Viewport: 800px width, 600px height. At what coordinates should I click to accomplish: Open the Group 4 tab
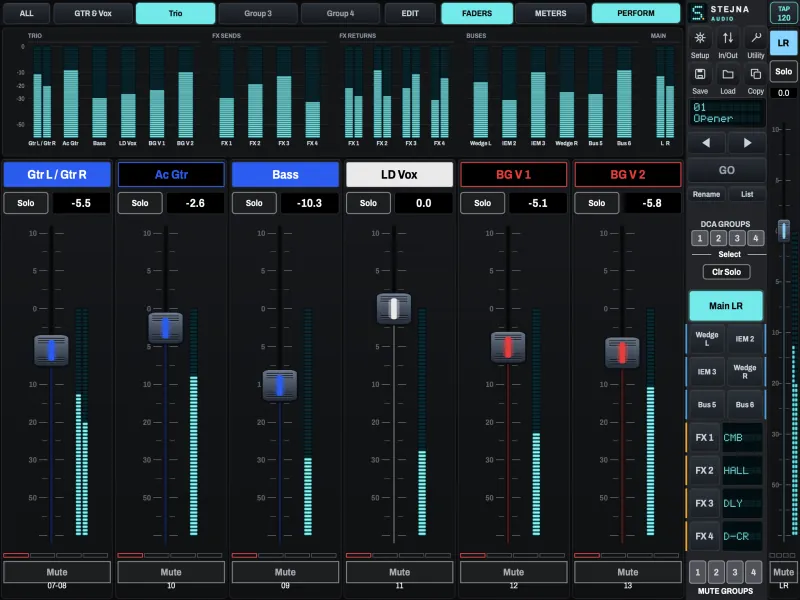341,13
